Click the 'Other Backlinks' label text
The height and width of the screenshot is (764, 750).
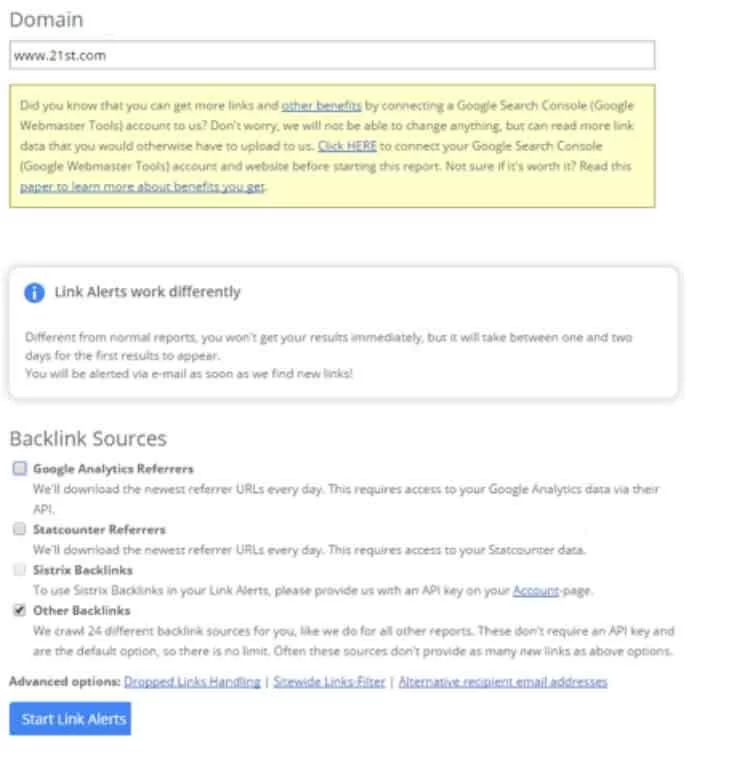[x=82, y=611]
